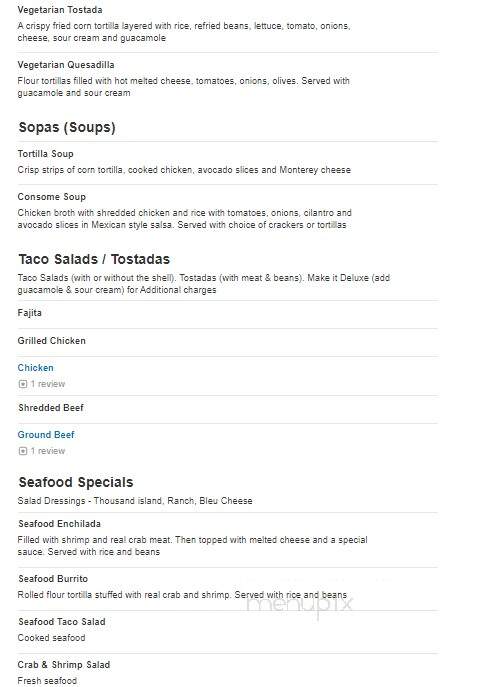Select the Seafood Enchilada item title

click(x=60, y=524)
